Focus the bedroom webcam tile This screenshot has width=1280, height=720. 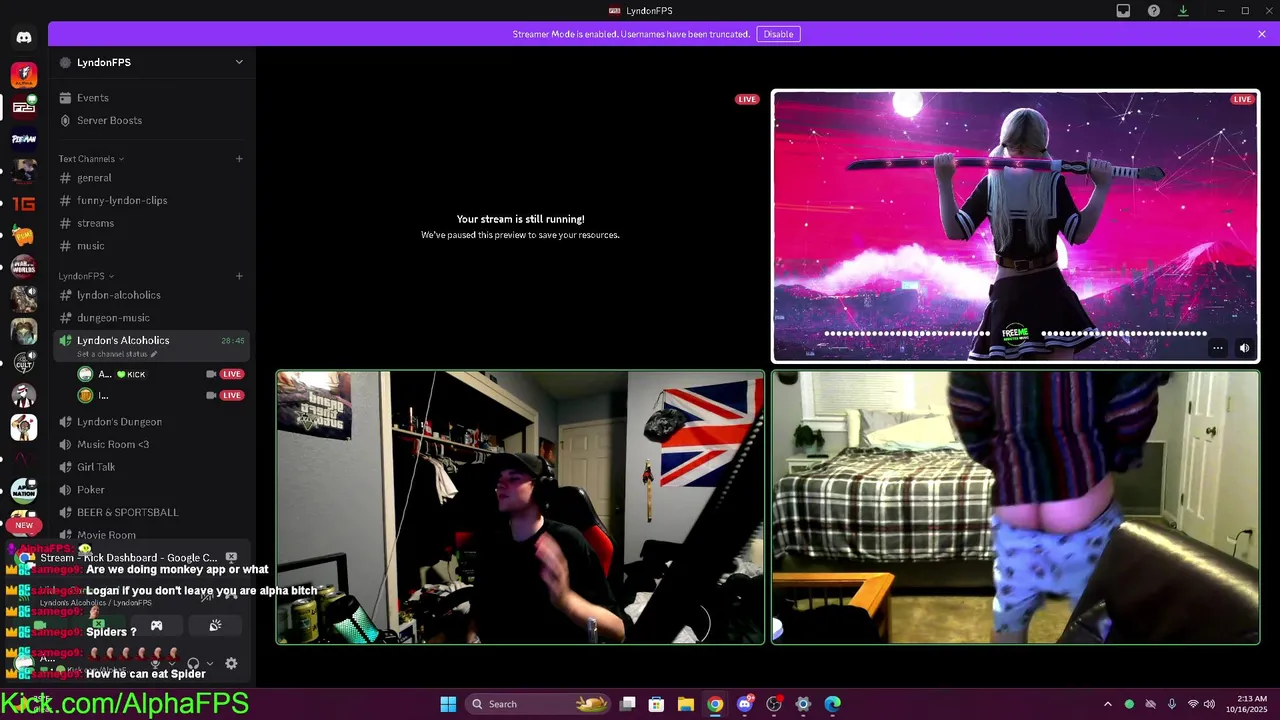click(x=1015, y=508)
